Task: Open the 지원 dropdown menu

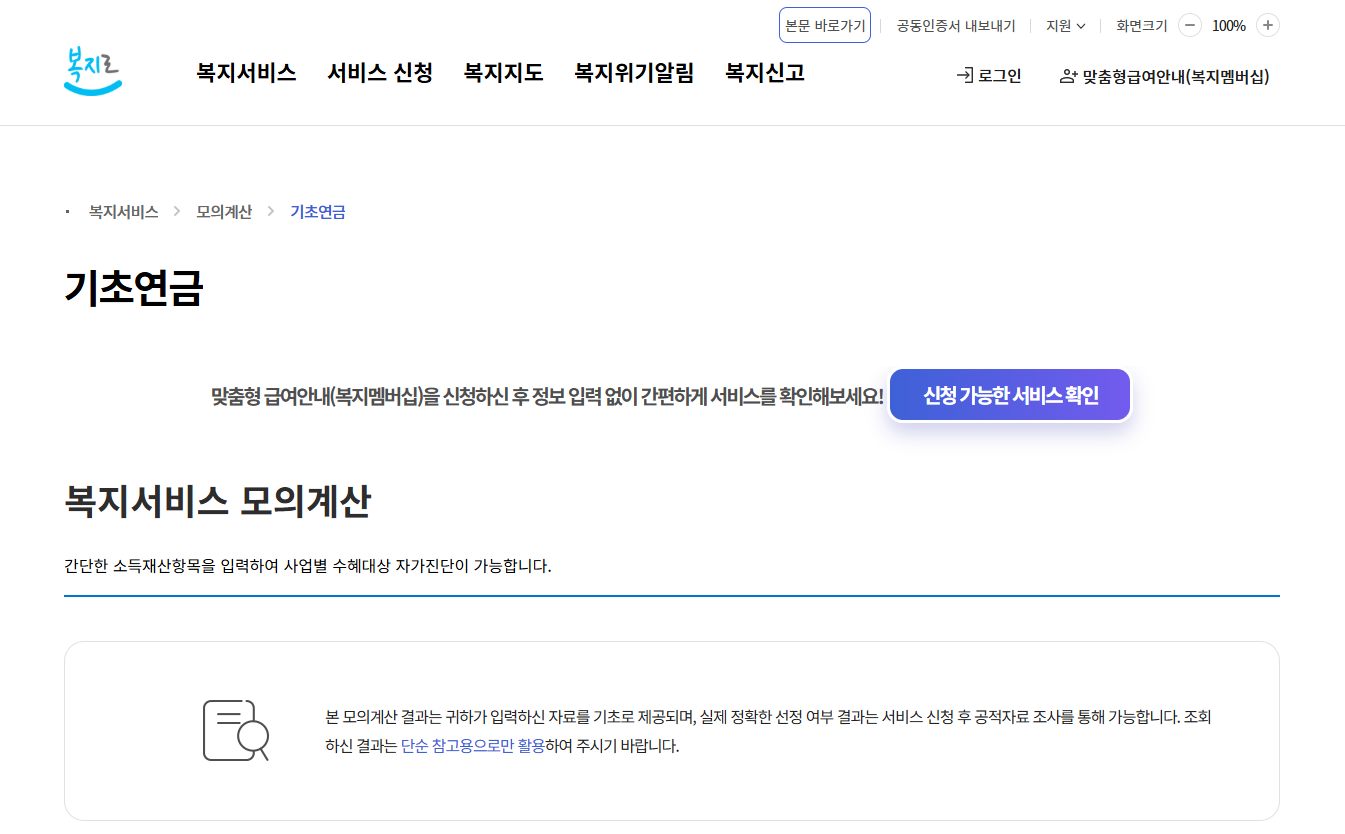Action: [1064, 25]
